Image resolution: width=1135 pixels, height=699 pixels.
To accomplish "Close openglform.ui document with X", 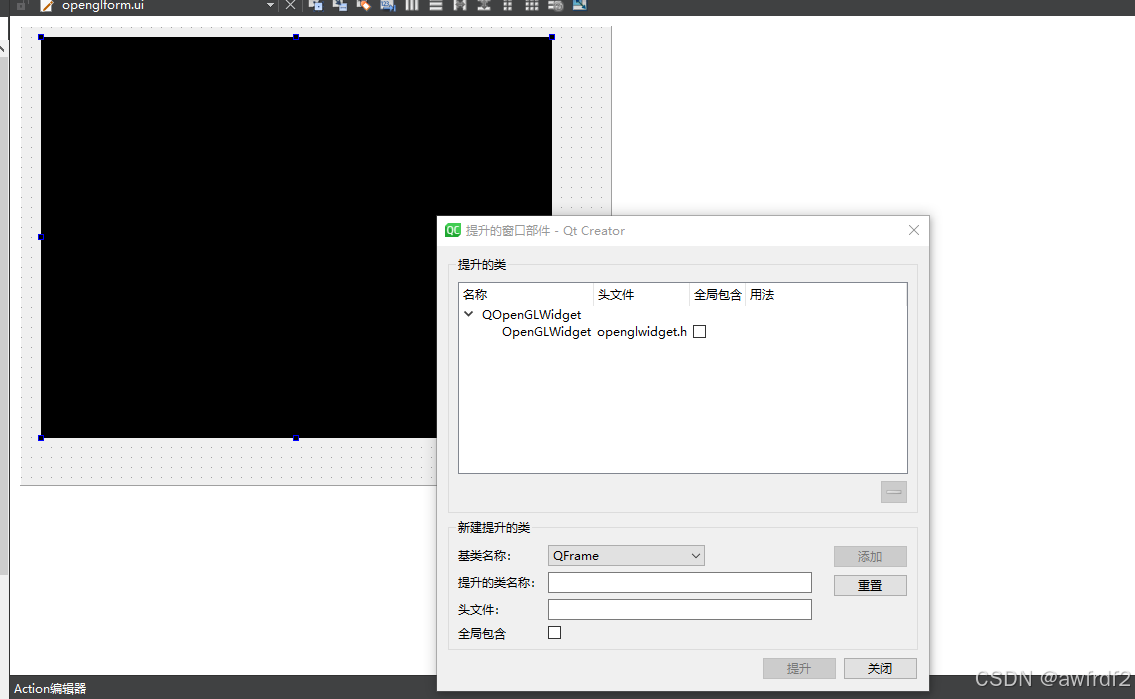I will 290,5.
